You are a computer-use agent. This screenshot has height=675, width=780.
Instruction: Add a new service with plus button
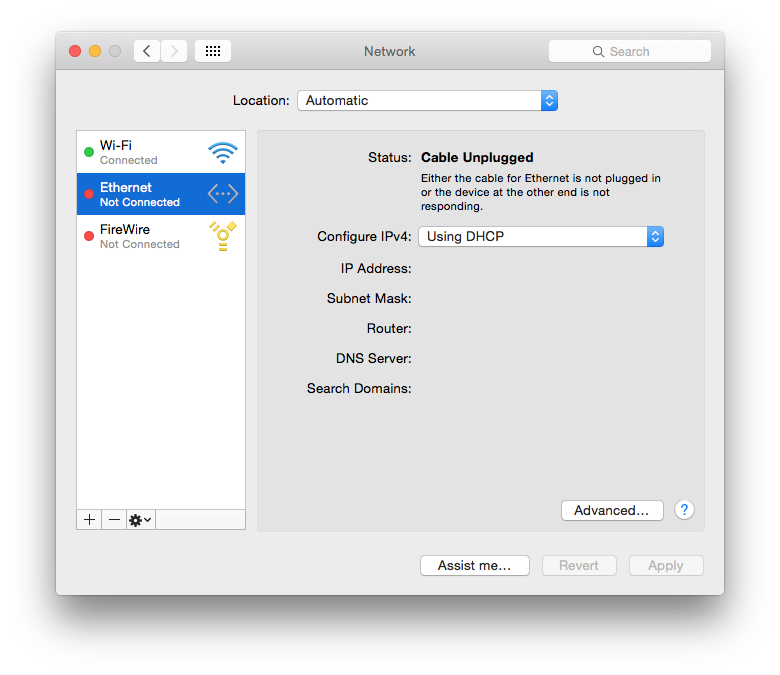90,520
